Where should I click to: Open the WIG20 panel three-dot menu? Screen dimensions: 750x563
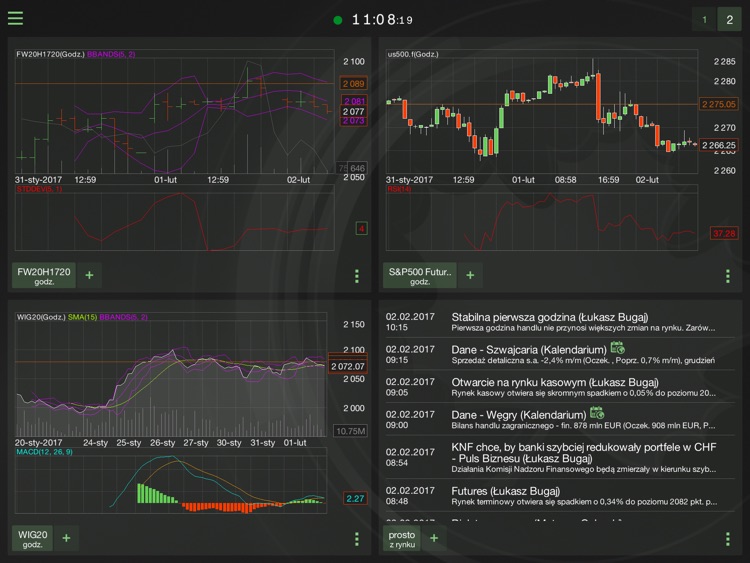coord(357,539)
